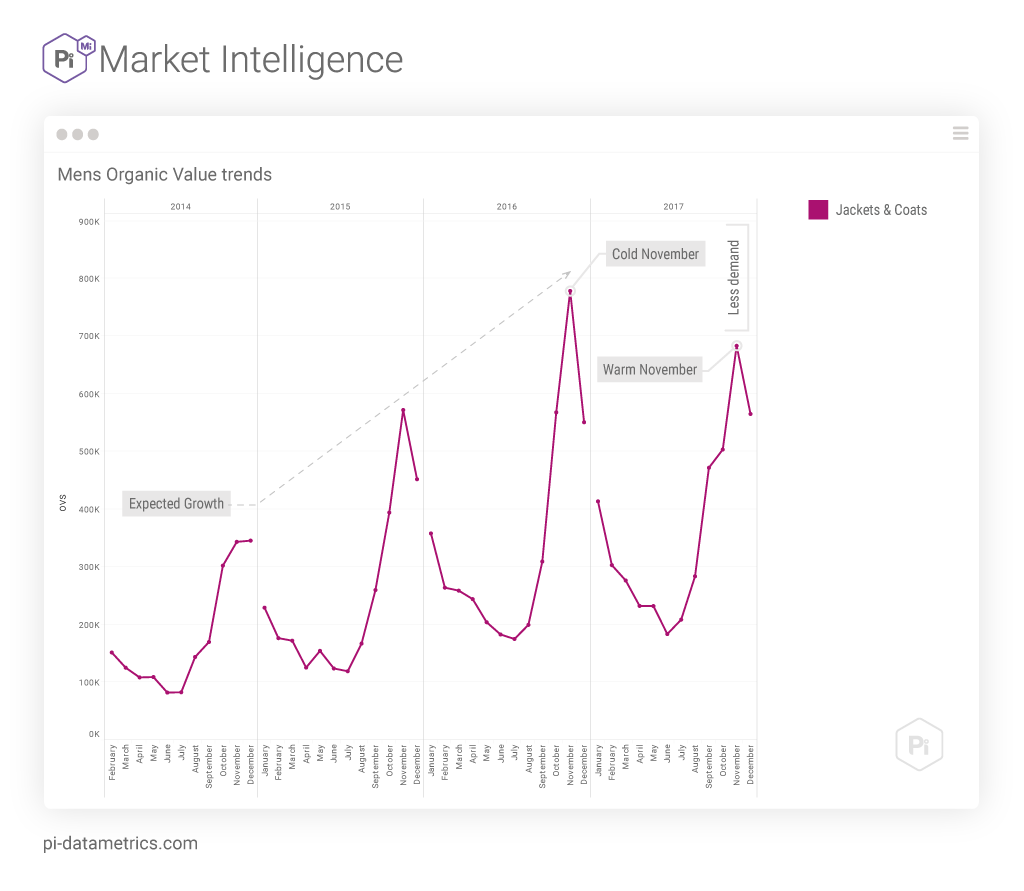The image size is (1024, 891).
Task: Select the Warm November annotation label
Action: (649, 370)
